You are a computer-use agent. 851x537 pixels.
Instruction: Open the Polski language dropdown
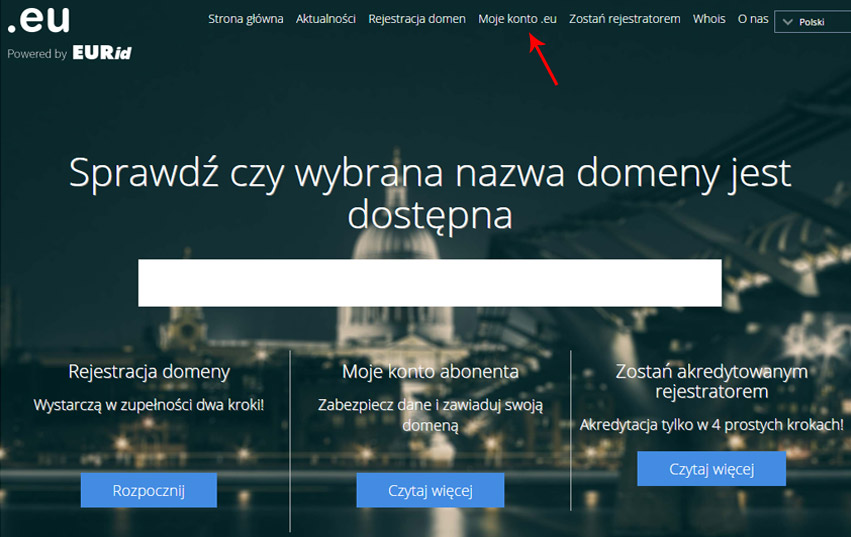(x=811, y=21)
